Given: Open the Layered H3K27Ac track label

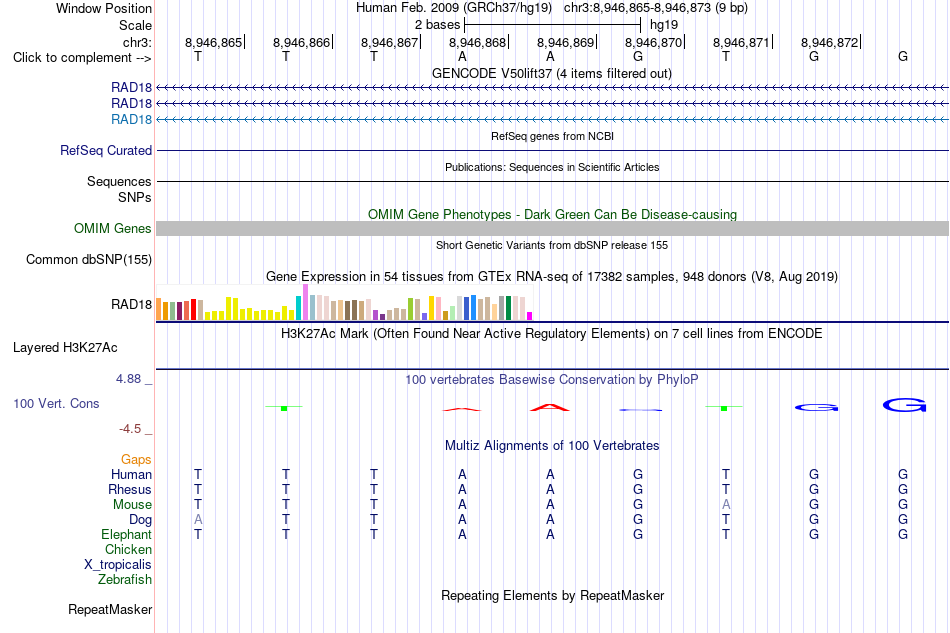Looking at the screenshot, I should point(65,348).
